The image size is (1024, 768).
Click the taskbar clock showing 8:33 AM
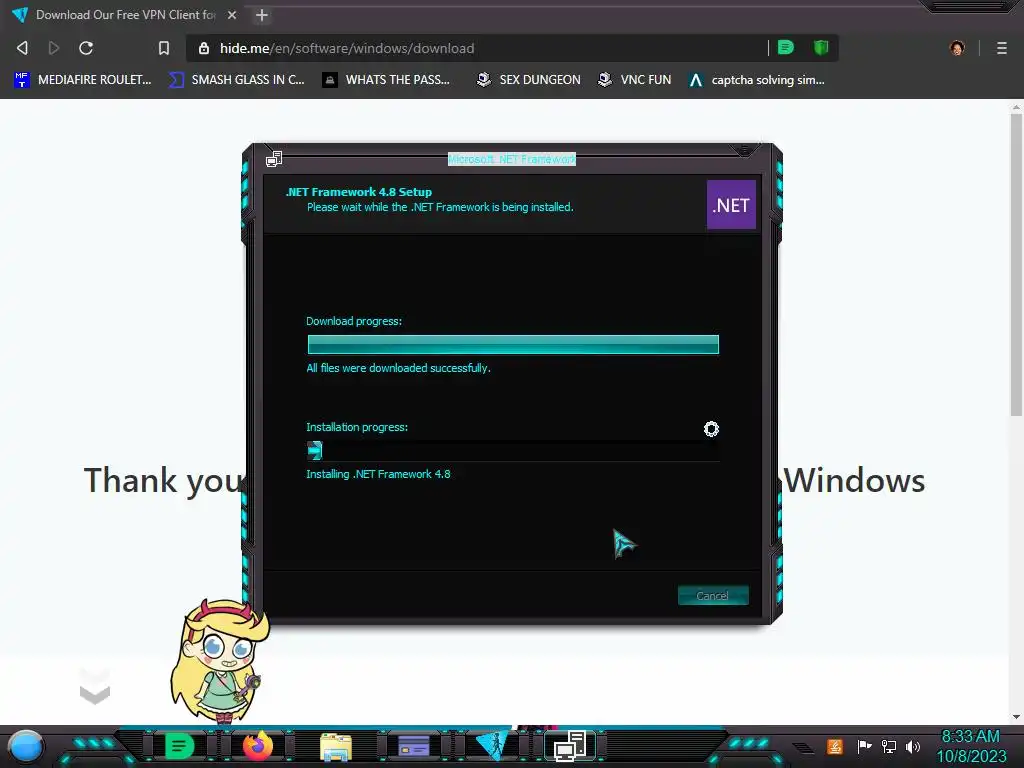971,746
